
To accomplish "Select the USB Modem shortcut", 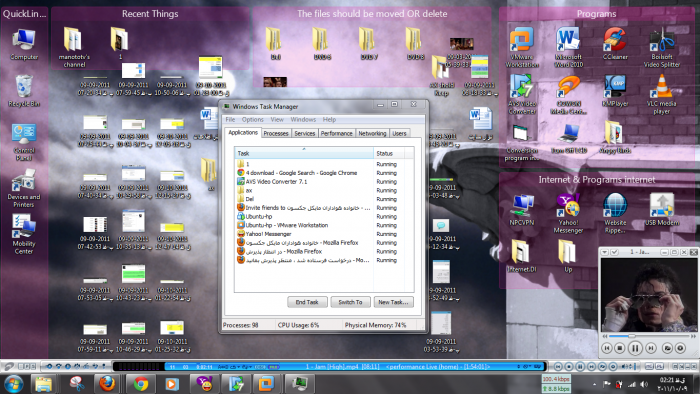I will pos(662,210).
